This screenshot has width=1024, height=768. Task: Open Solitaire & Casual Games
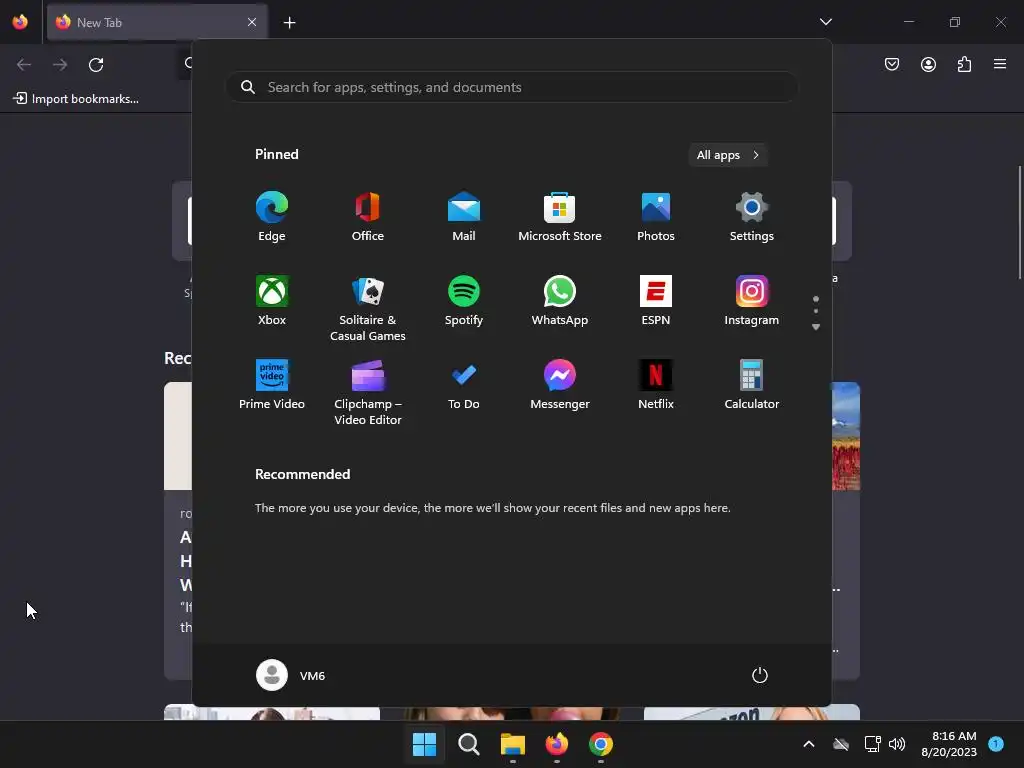(368, 308)
